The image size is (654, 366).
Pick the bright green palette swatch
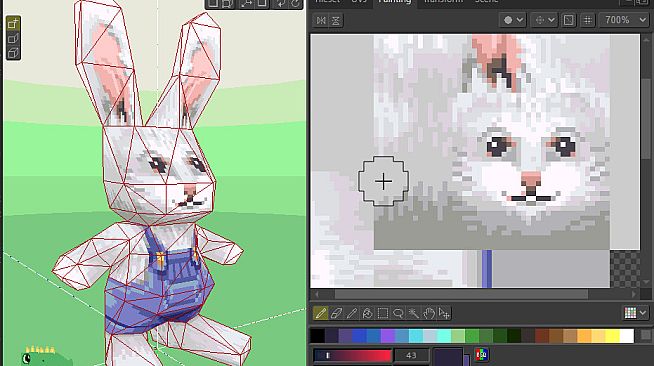click(472, 336)
